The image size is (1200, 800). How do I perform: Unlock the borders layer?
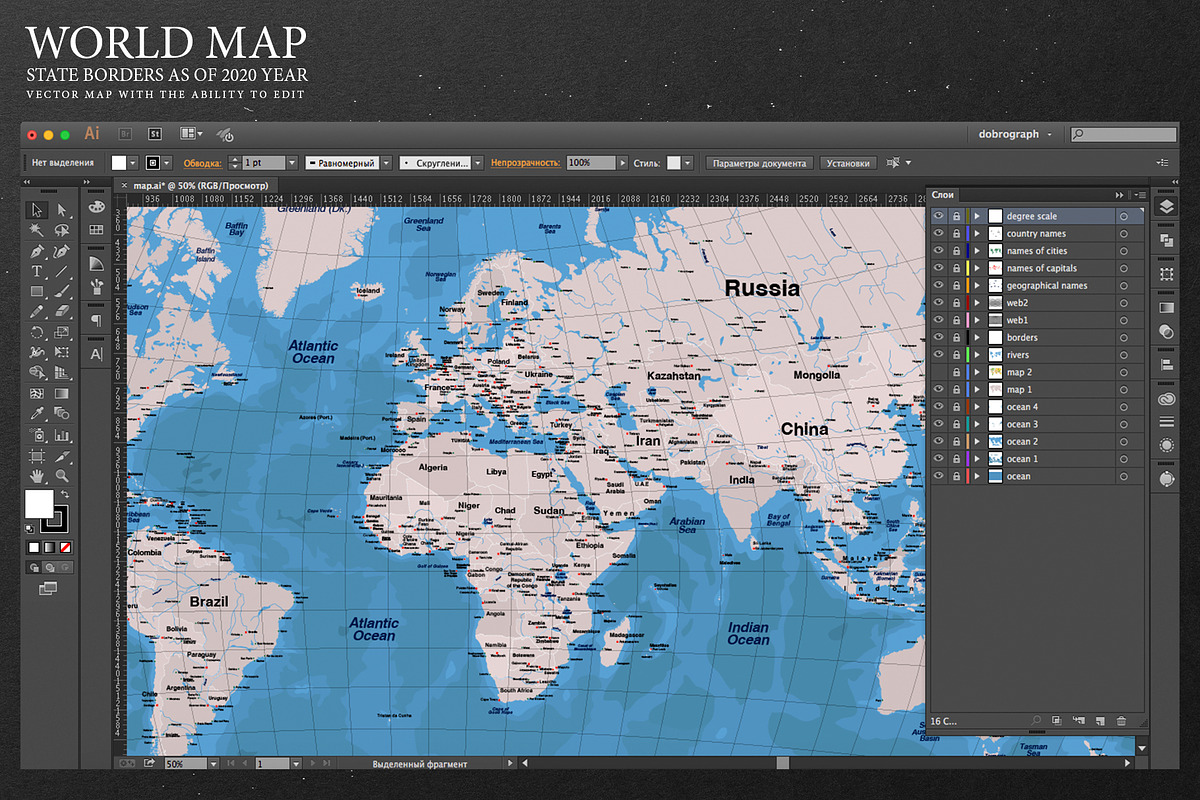pyautogui.click(x=956, y=337)
